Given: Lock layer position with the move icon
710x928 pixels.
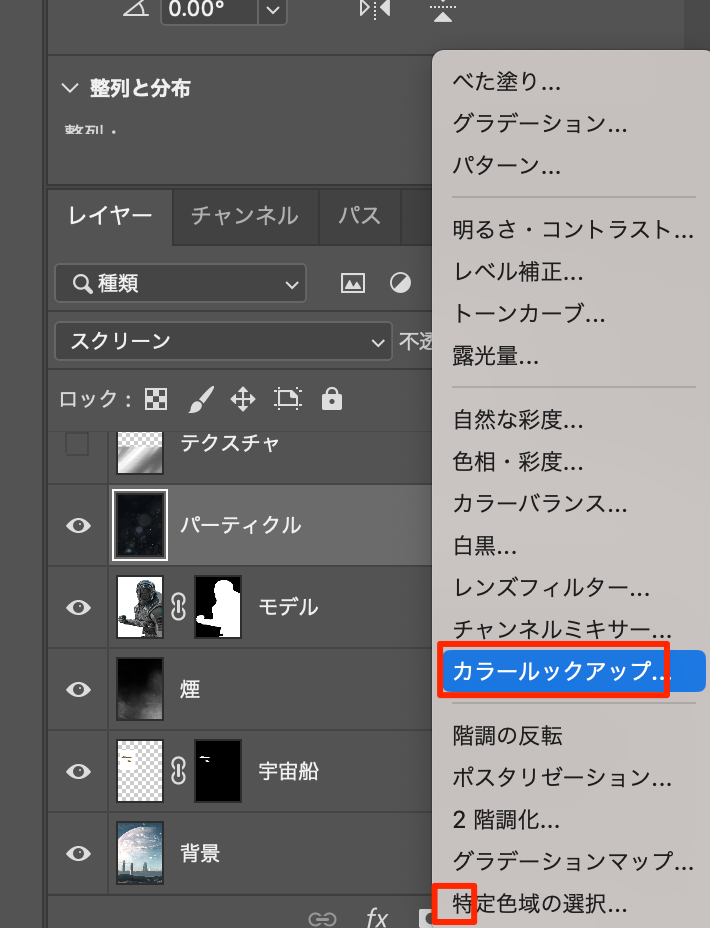Looking at the screenshot, I should click(243, 400).
